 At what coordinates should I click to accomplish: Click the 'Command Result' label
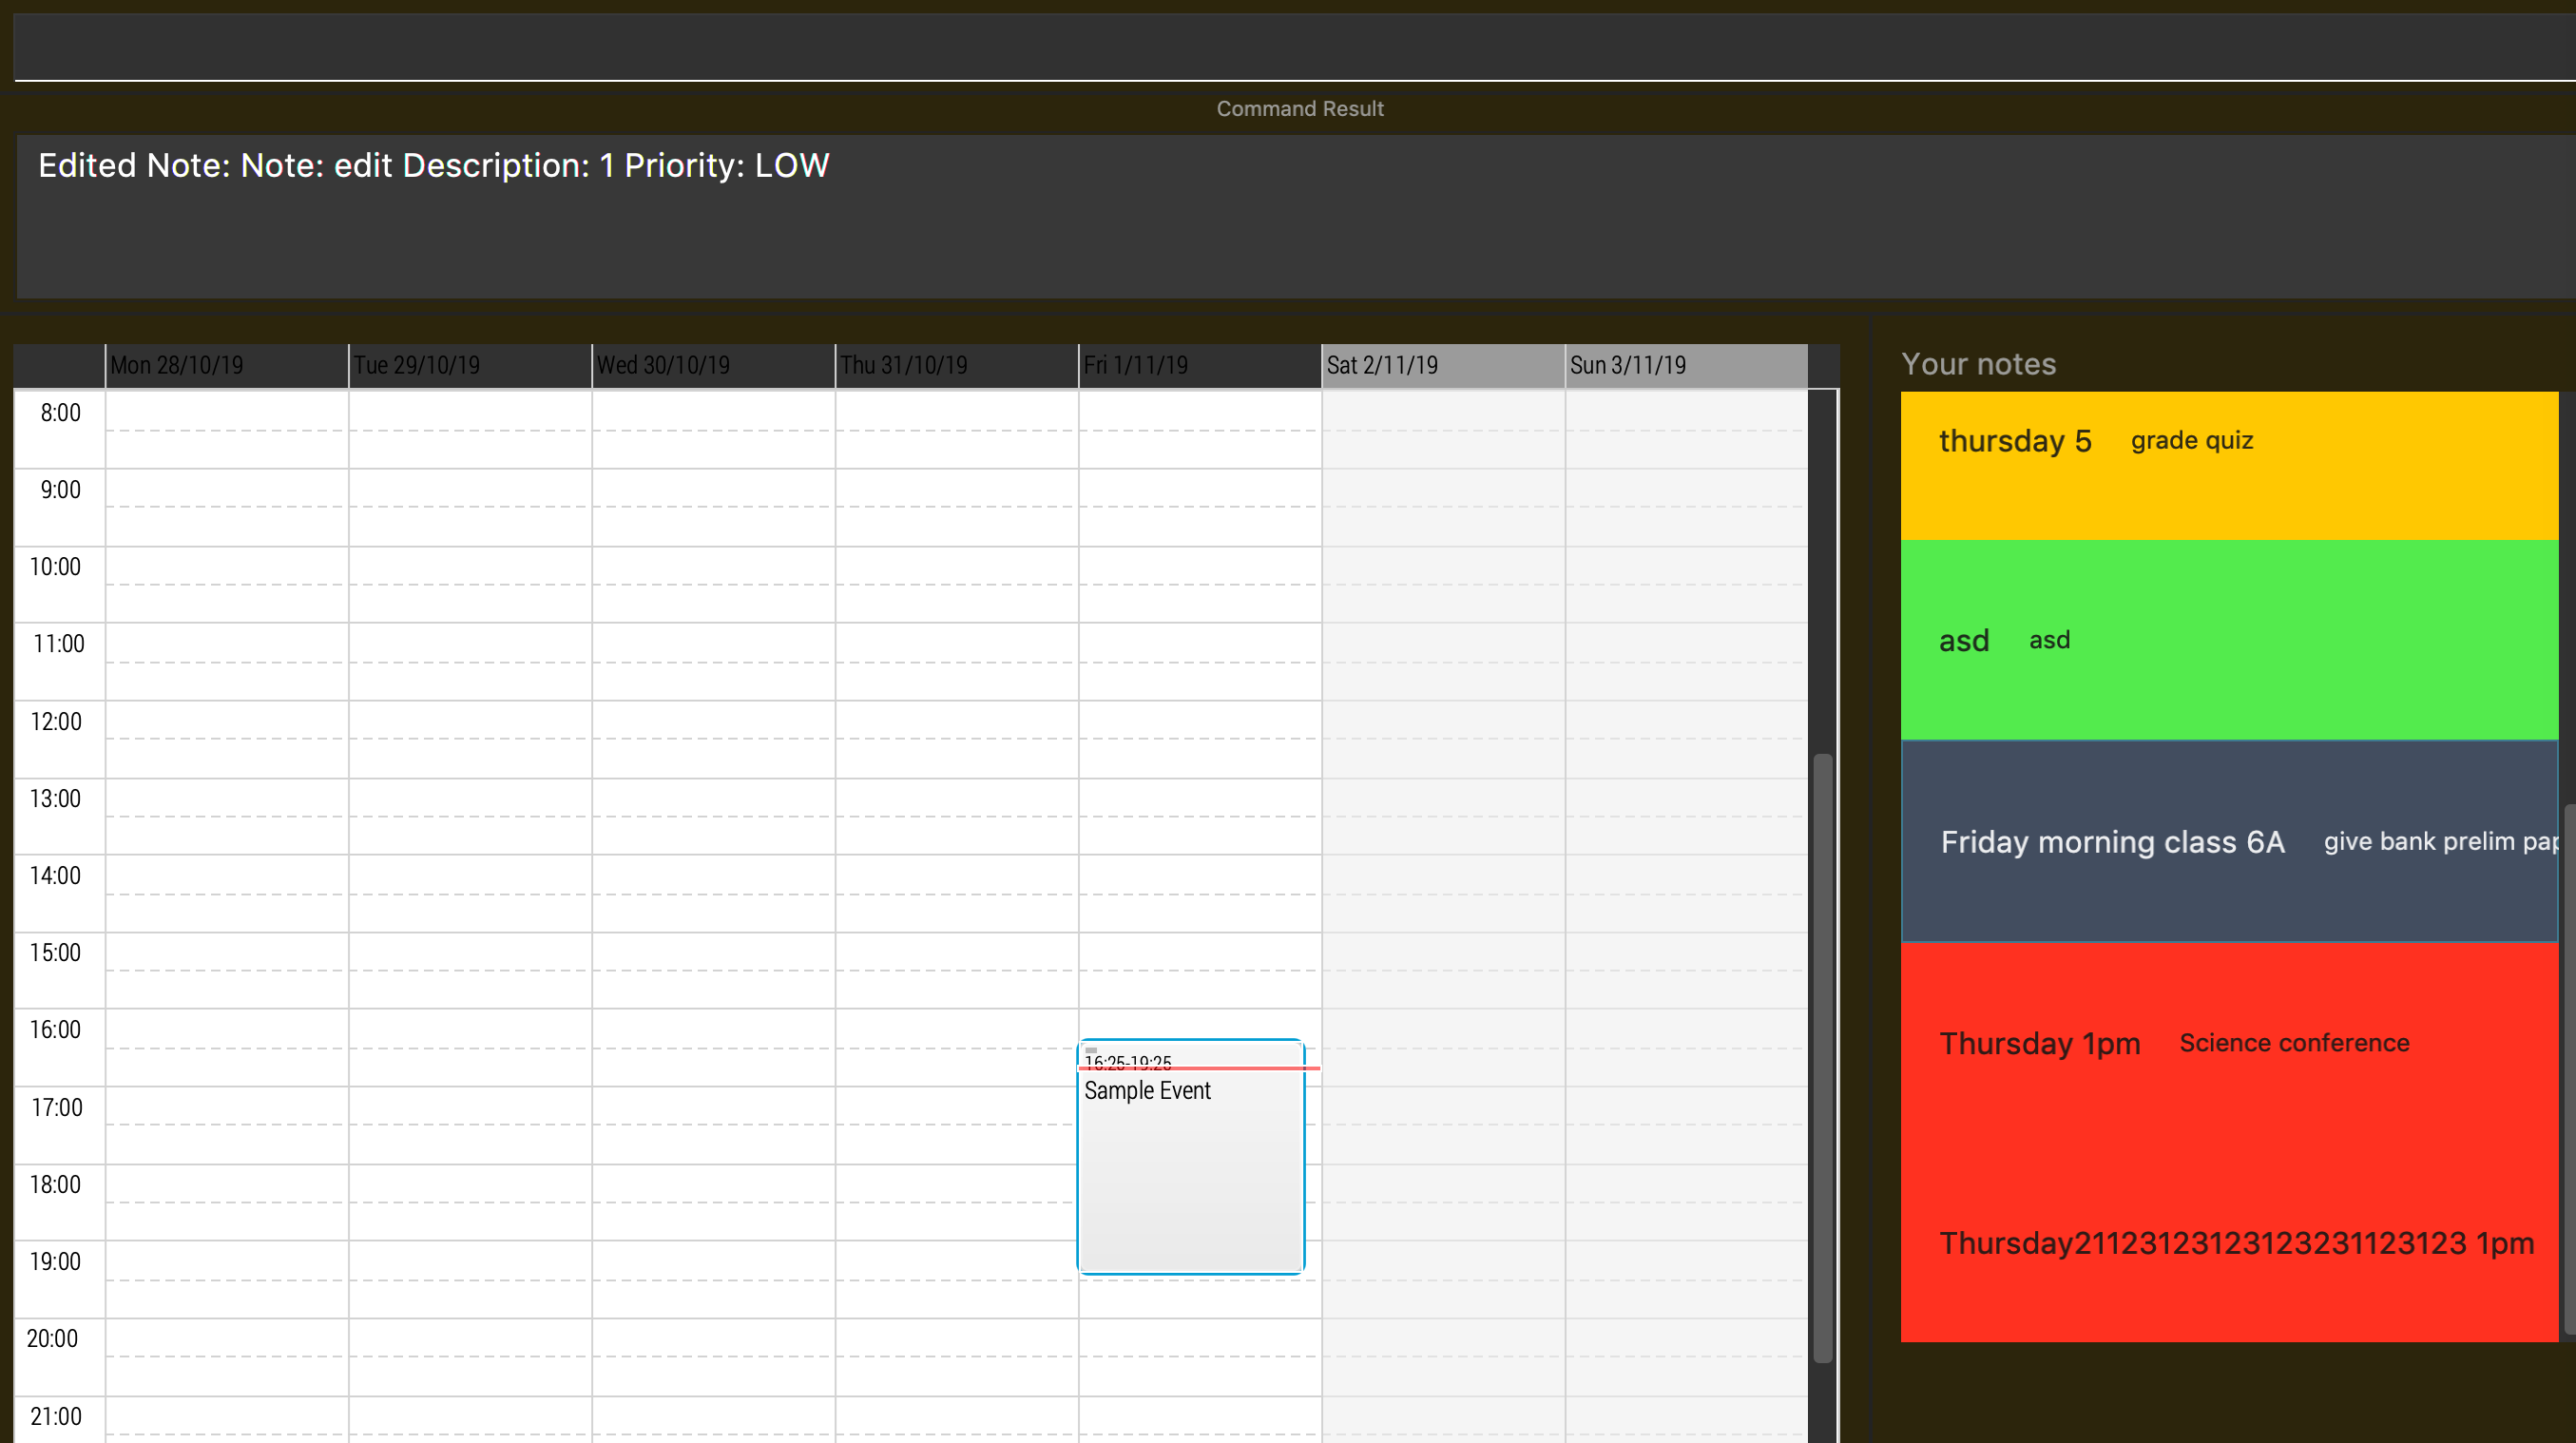pyautogui.click(x=1299, y=108)
